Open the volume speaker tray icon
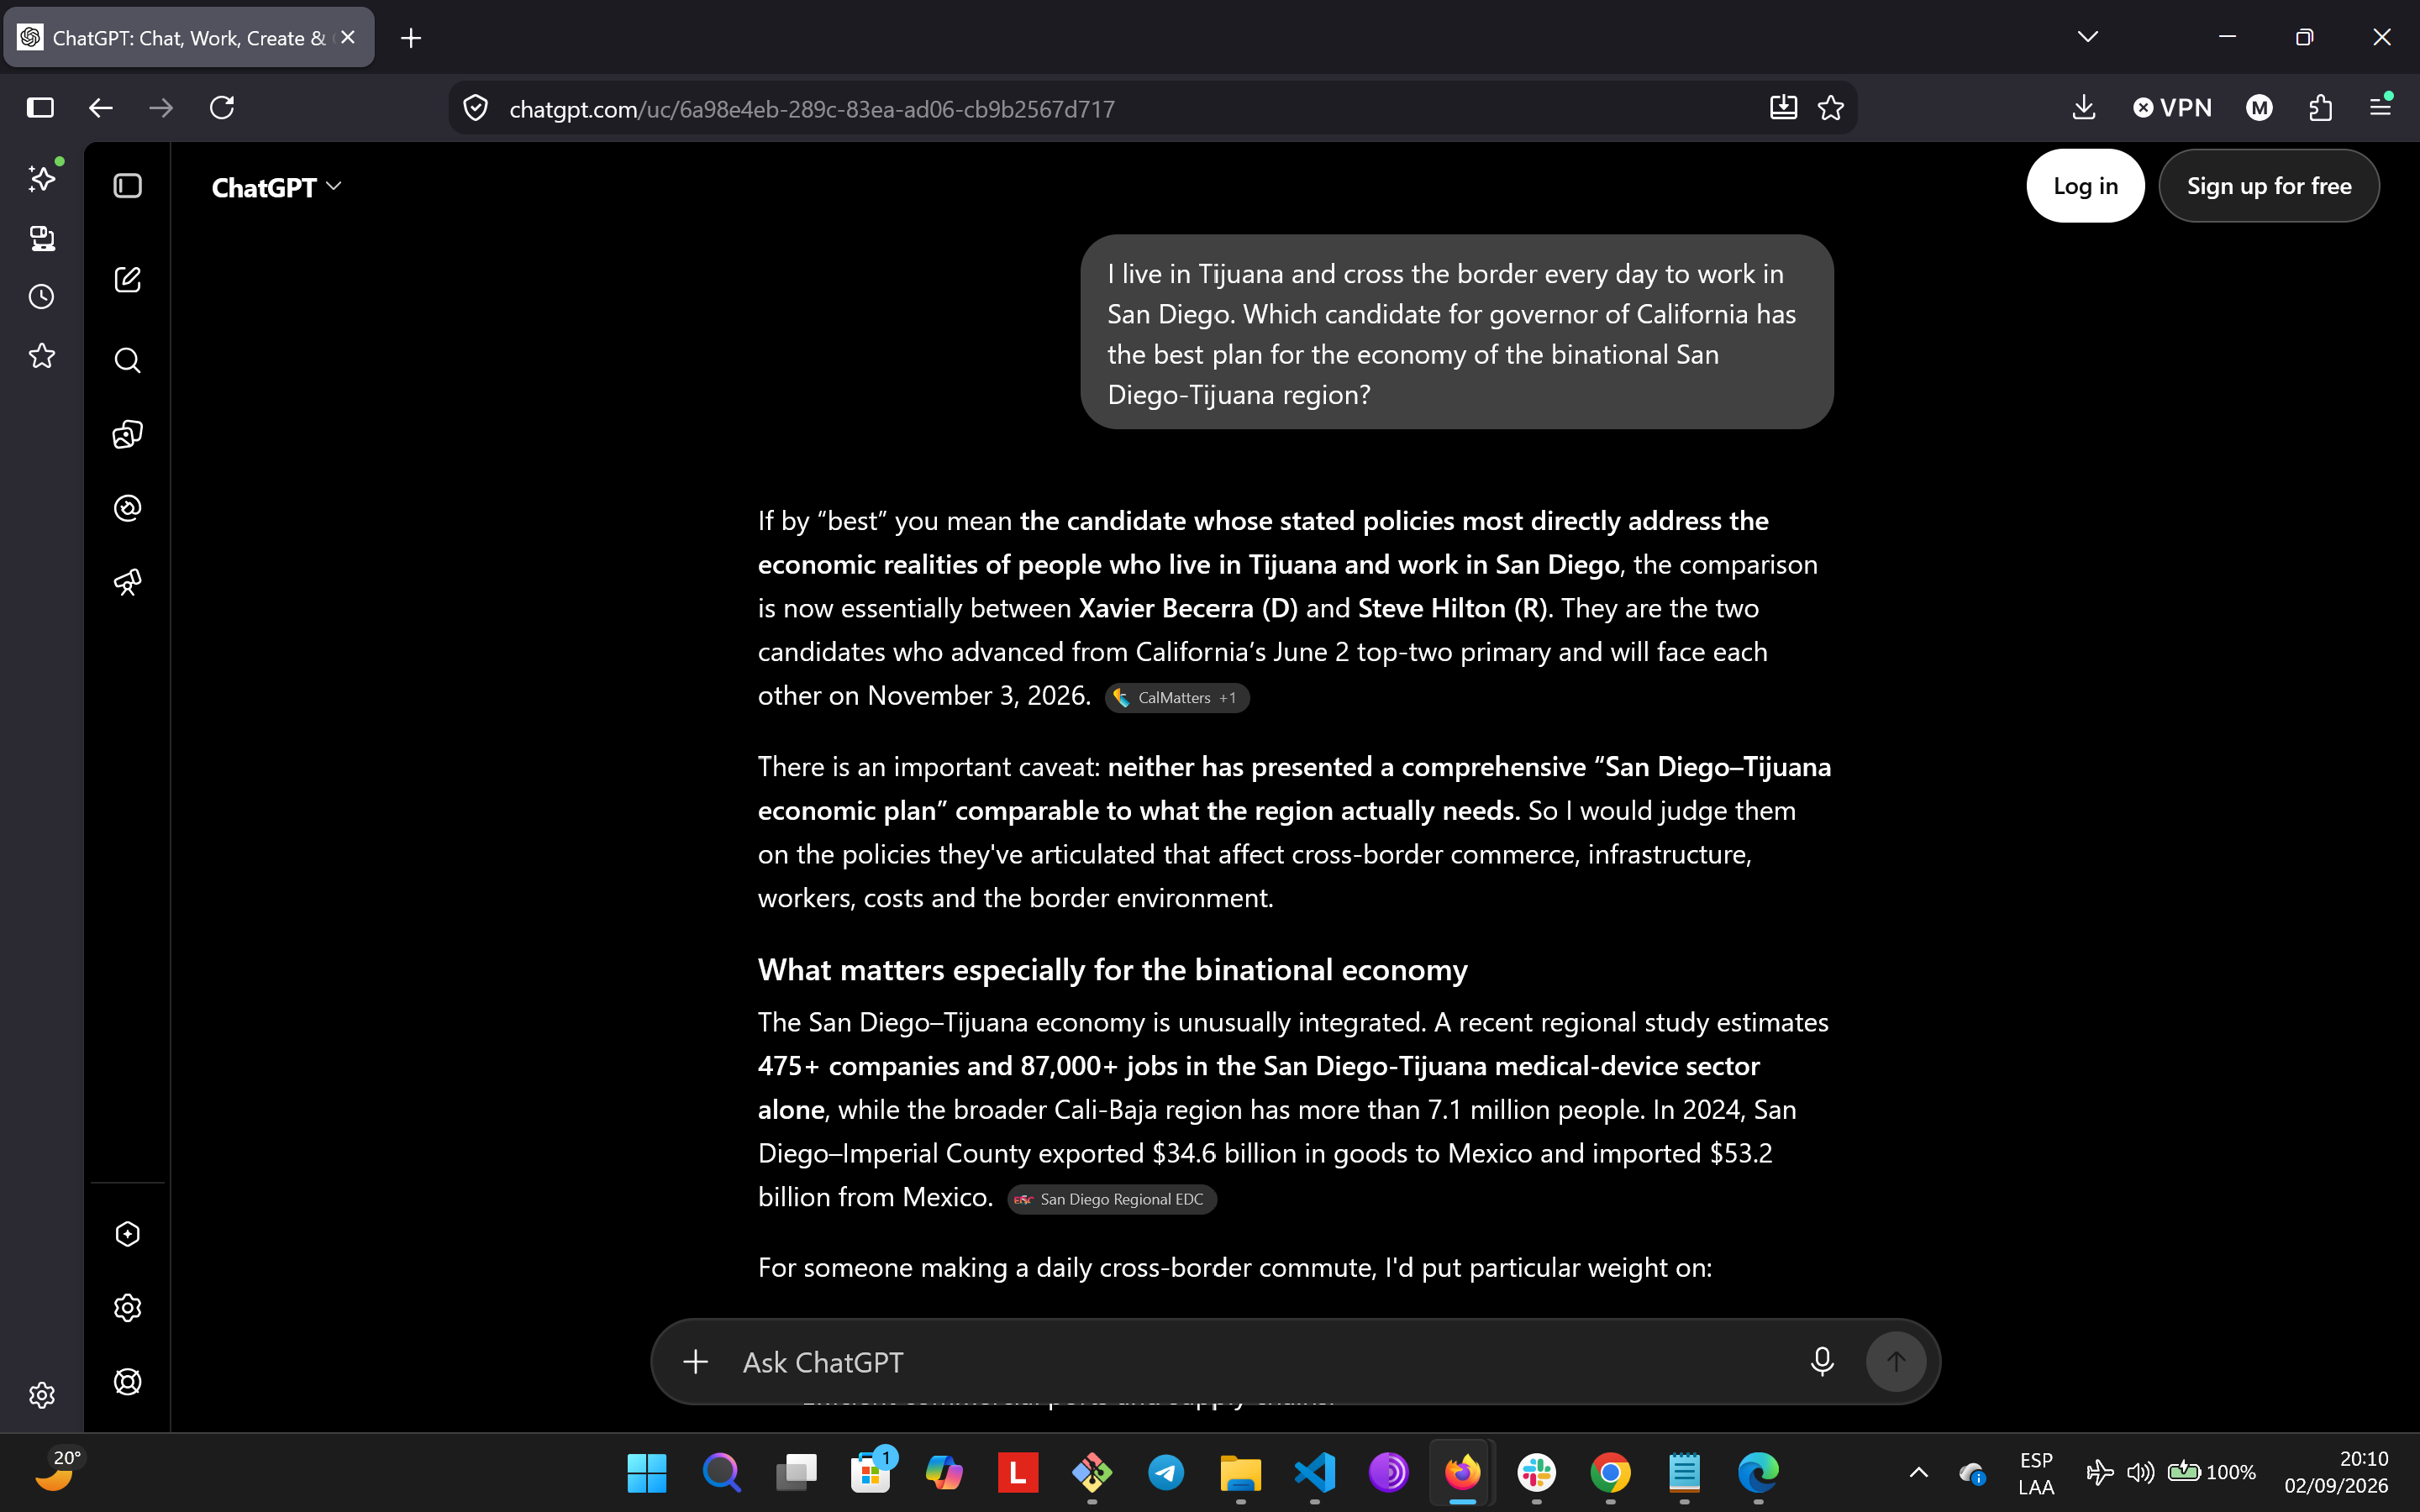 [x=2141, y=1473]
